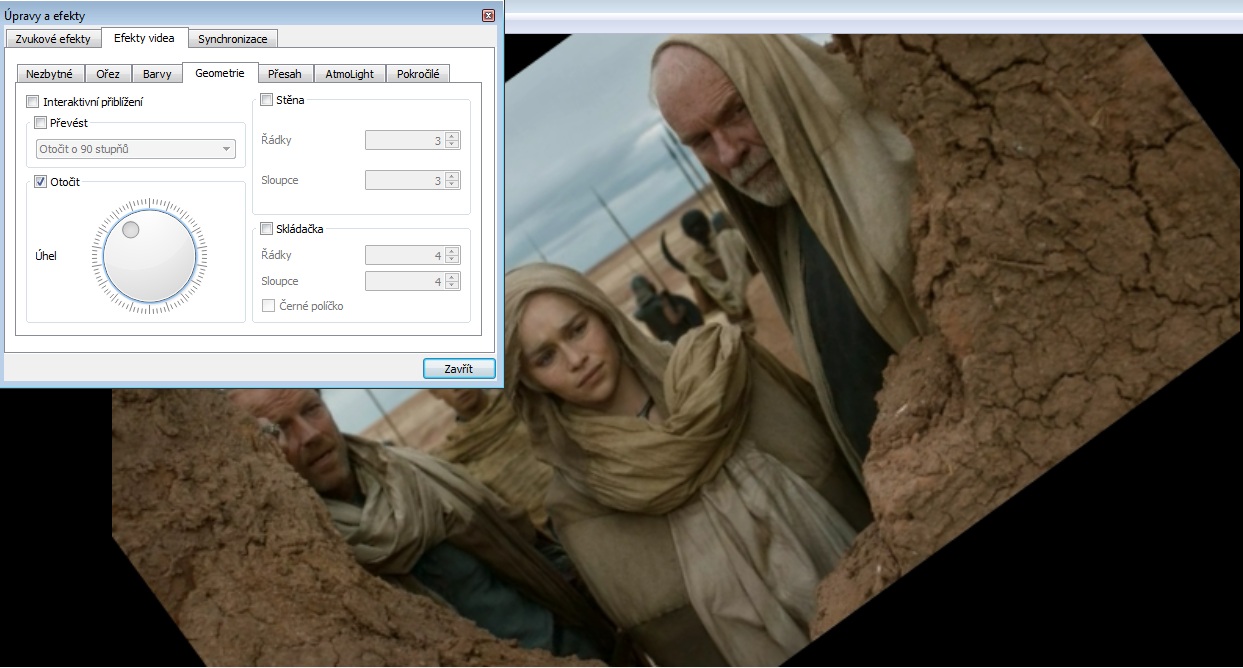Increase Stěna Řádky value with up arrow
The height and width of the screenshot is (668, 1243).
(x=453, y=136)
